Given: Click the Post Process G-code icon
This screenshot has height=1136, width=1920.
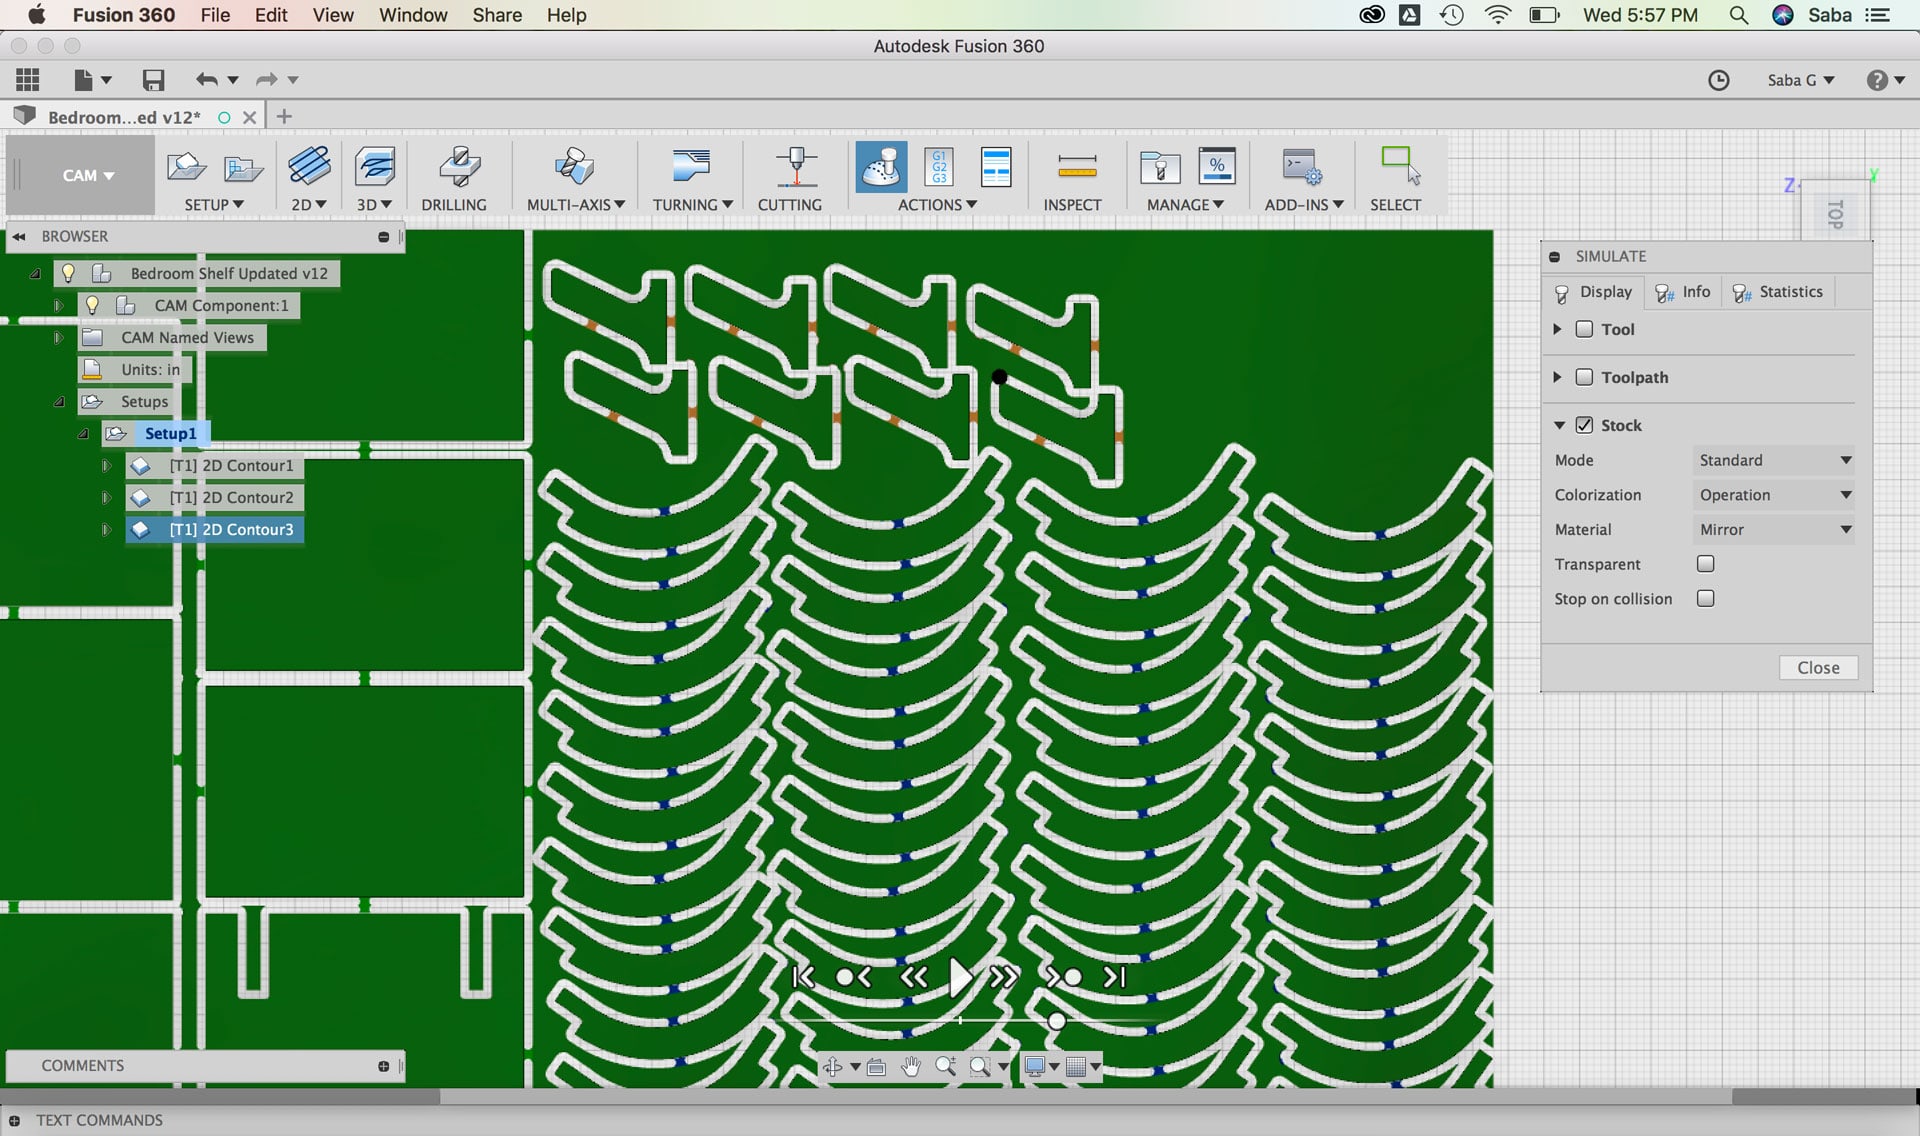Looking at the screenshot, I should pos(939,167).
